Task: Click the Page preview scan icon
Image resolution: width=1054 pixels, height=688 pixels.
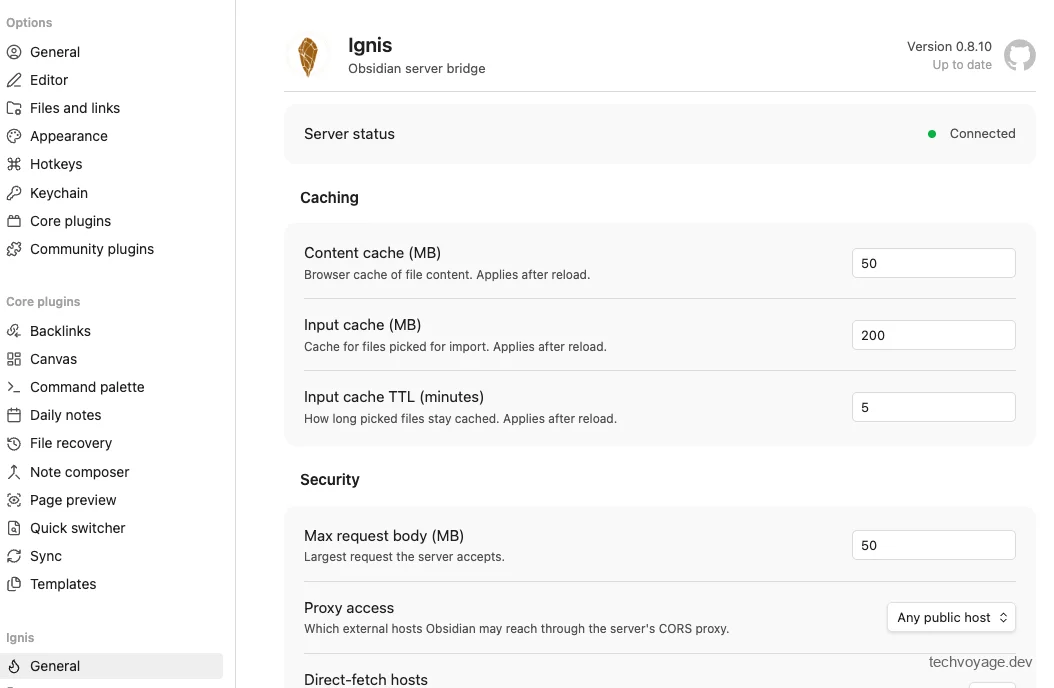Action: pyautogui.click(x=14, y=500)
